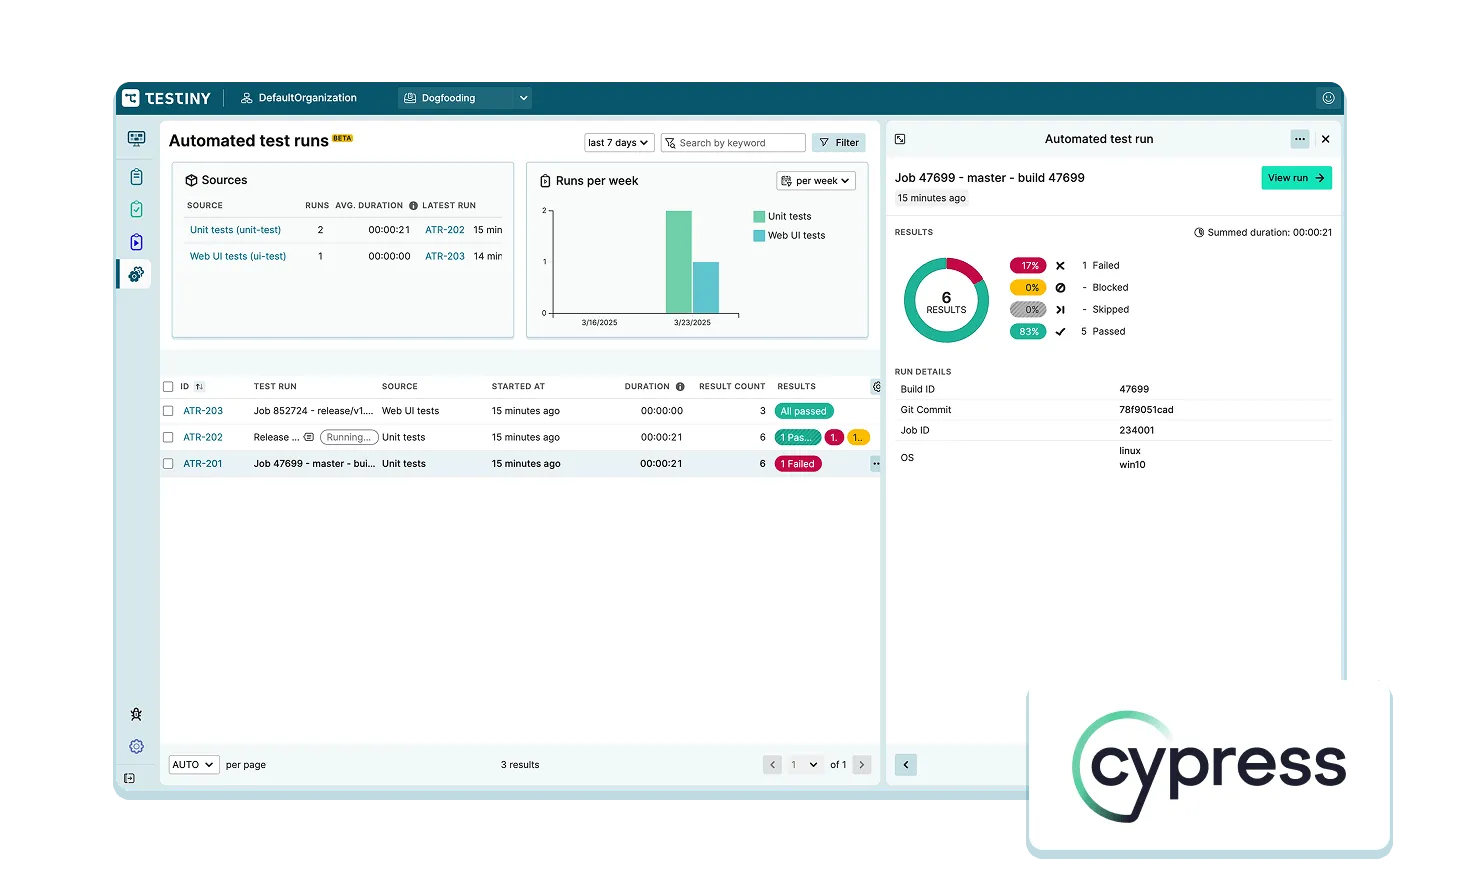Expand the details panel to full view
This screenshot has width=1460, height=873.
(x=900, y=139)
